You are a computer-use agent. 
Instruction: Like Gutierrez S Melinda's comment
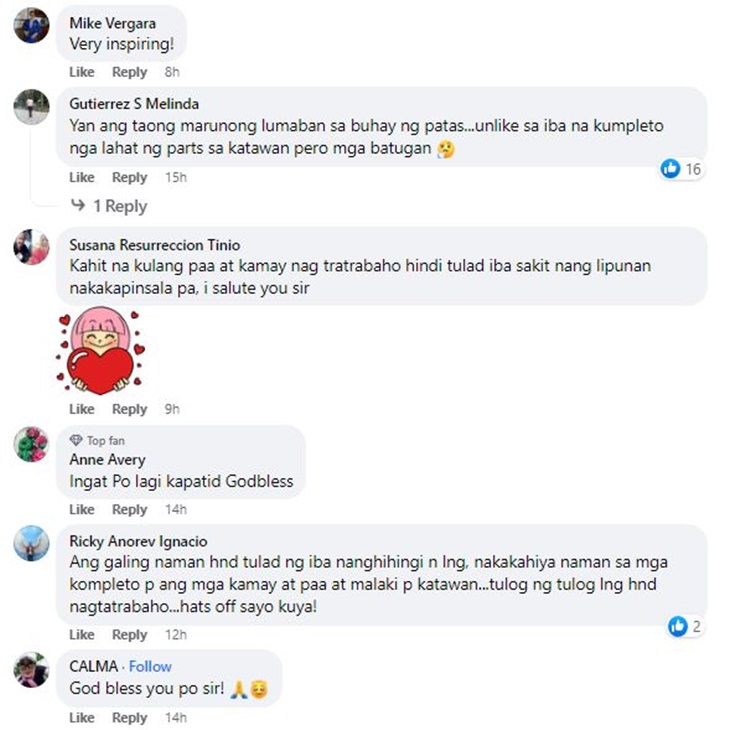(82, 177)
